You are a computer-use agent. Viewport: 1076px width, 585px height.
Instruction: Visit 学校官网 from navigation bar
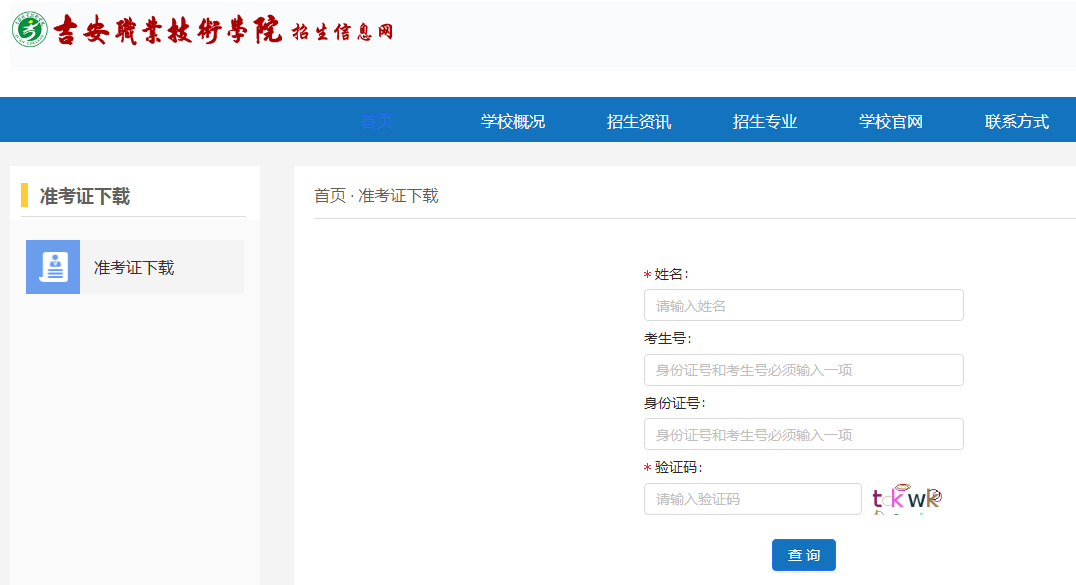[x=891, y=122]
